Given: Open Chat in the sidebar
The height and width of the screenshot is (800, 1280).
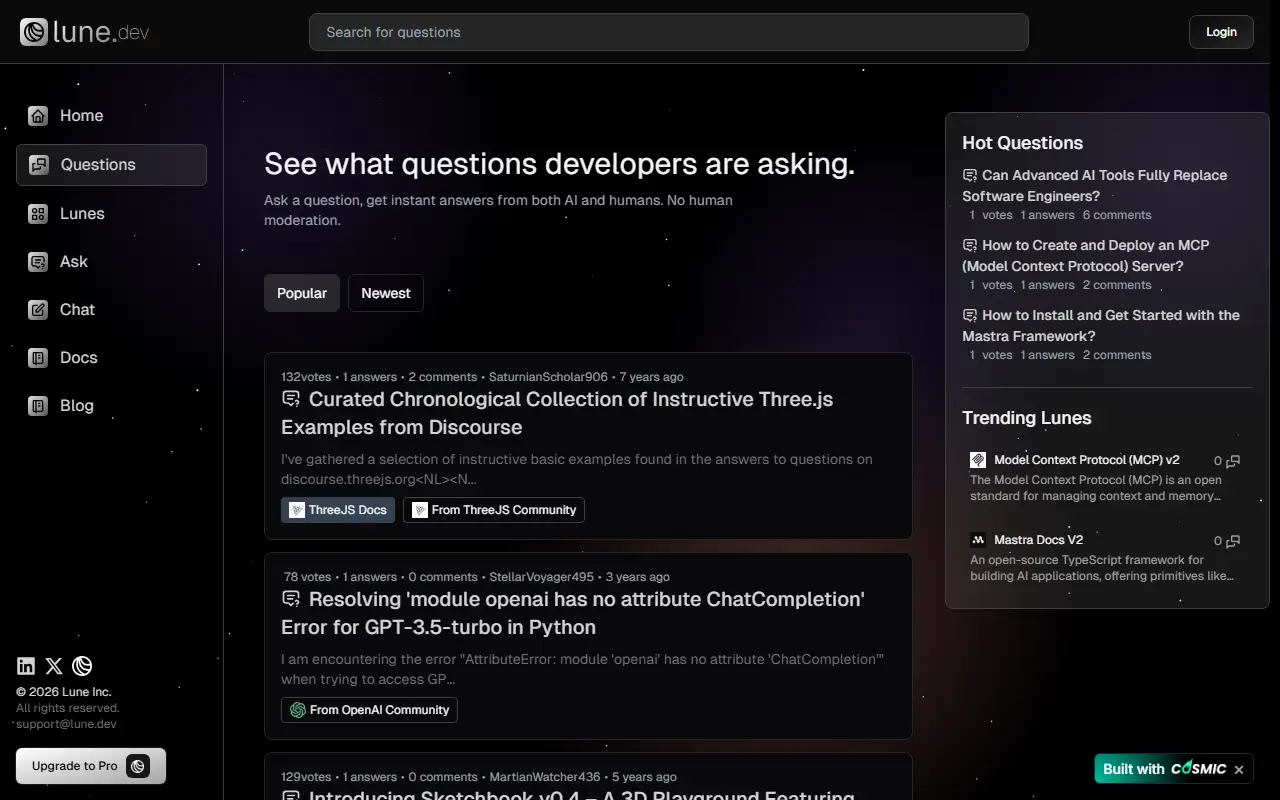Looking at the screenshot, I should [x=111, y=310].
